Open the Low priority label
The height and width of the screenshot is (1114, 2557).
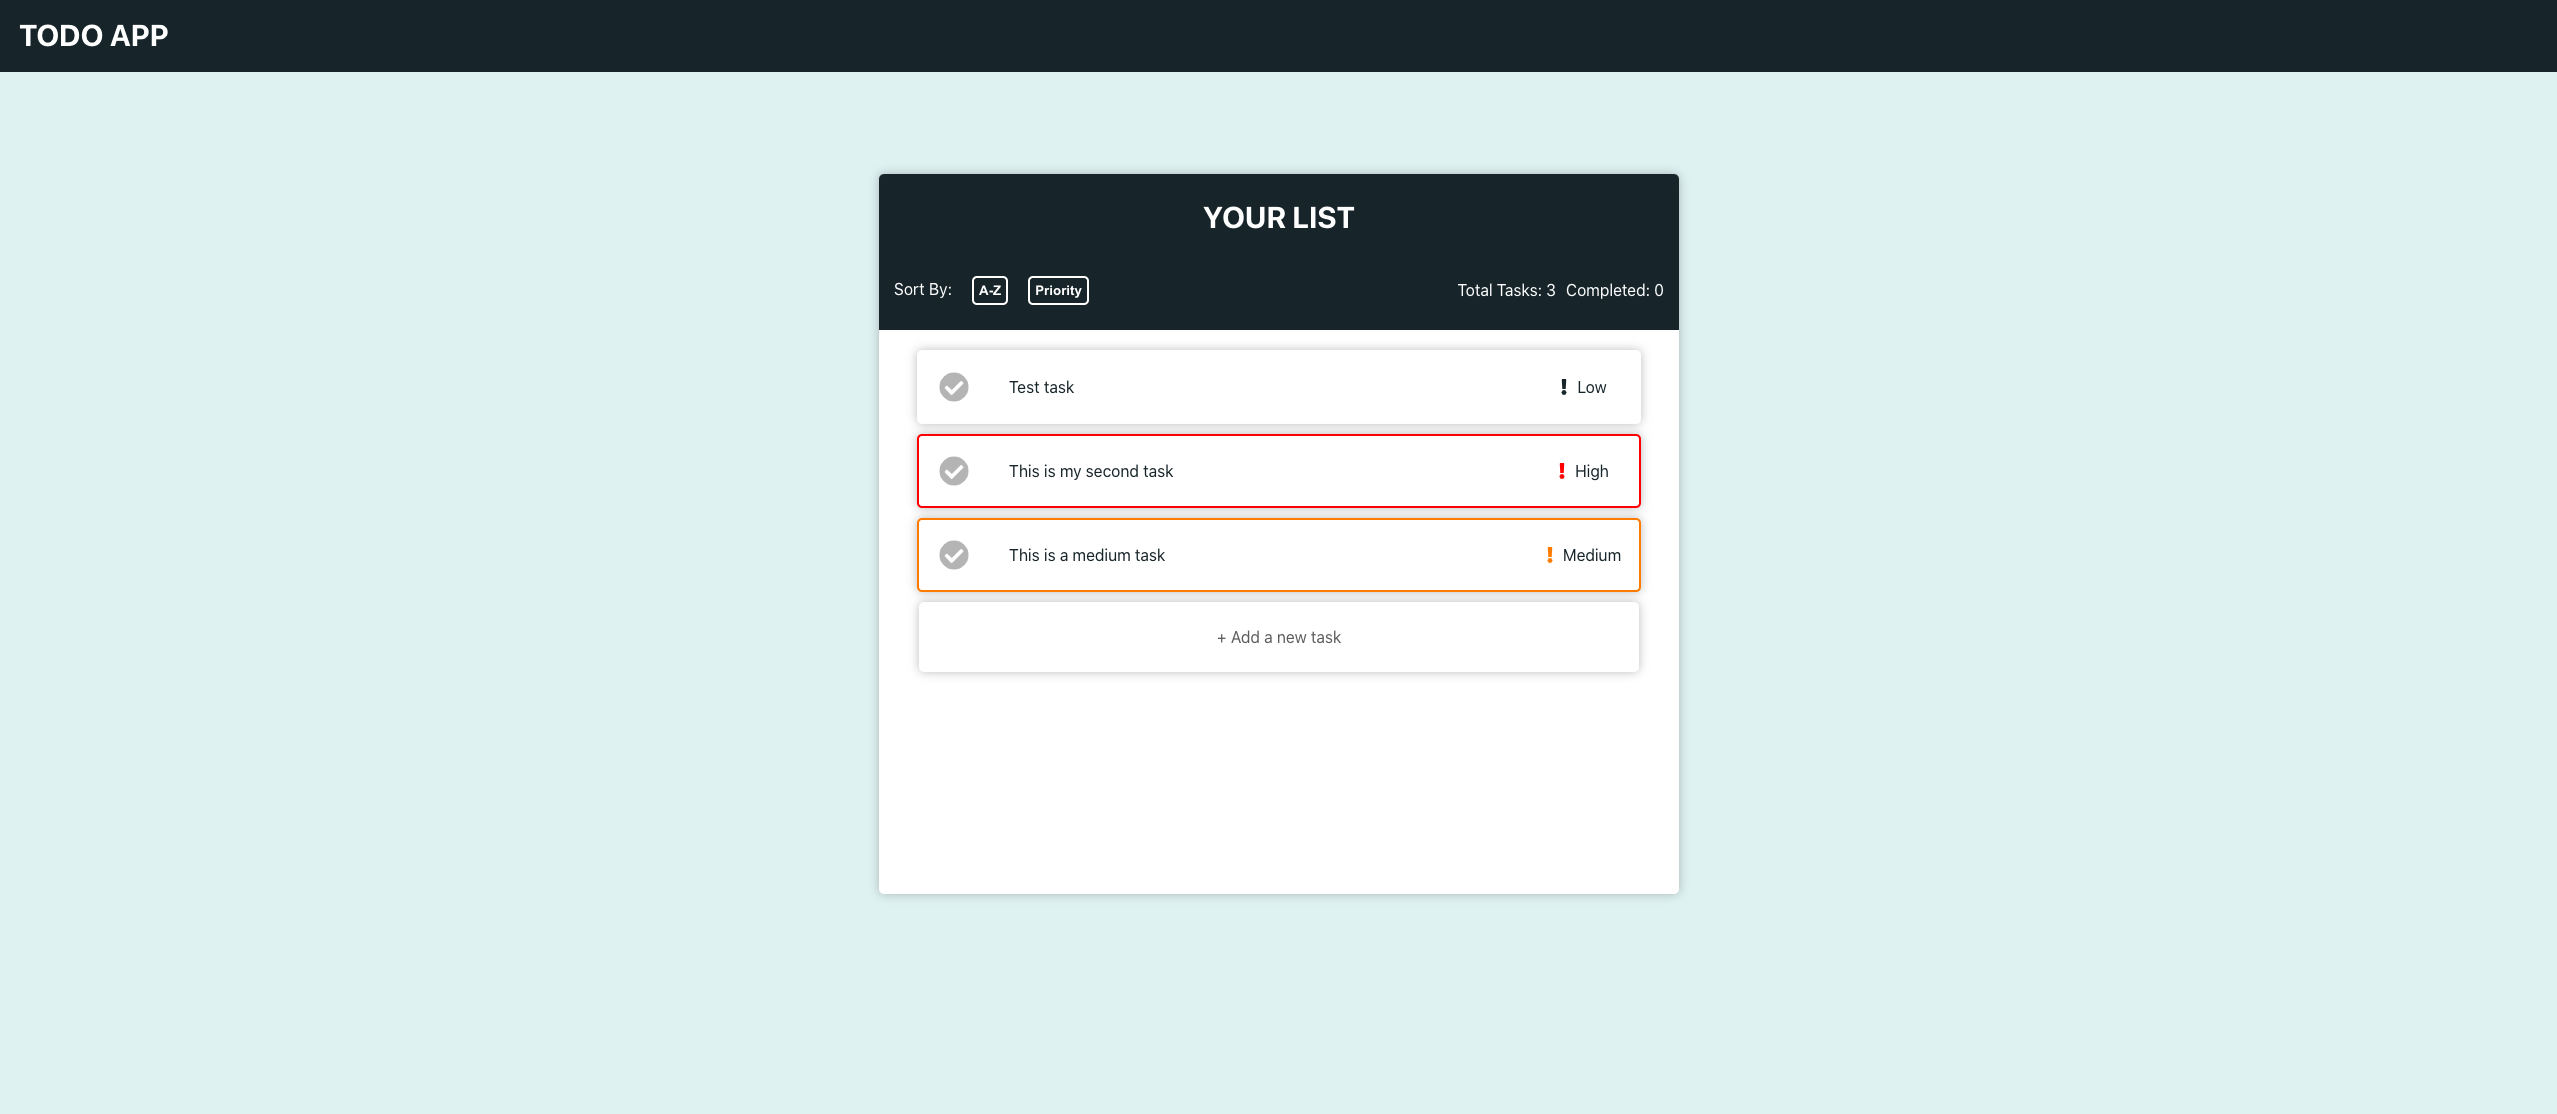pyautogui.click(x=1591, y=387)
